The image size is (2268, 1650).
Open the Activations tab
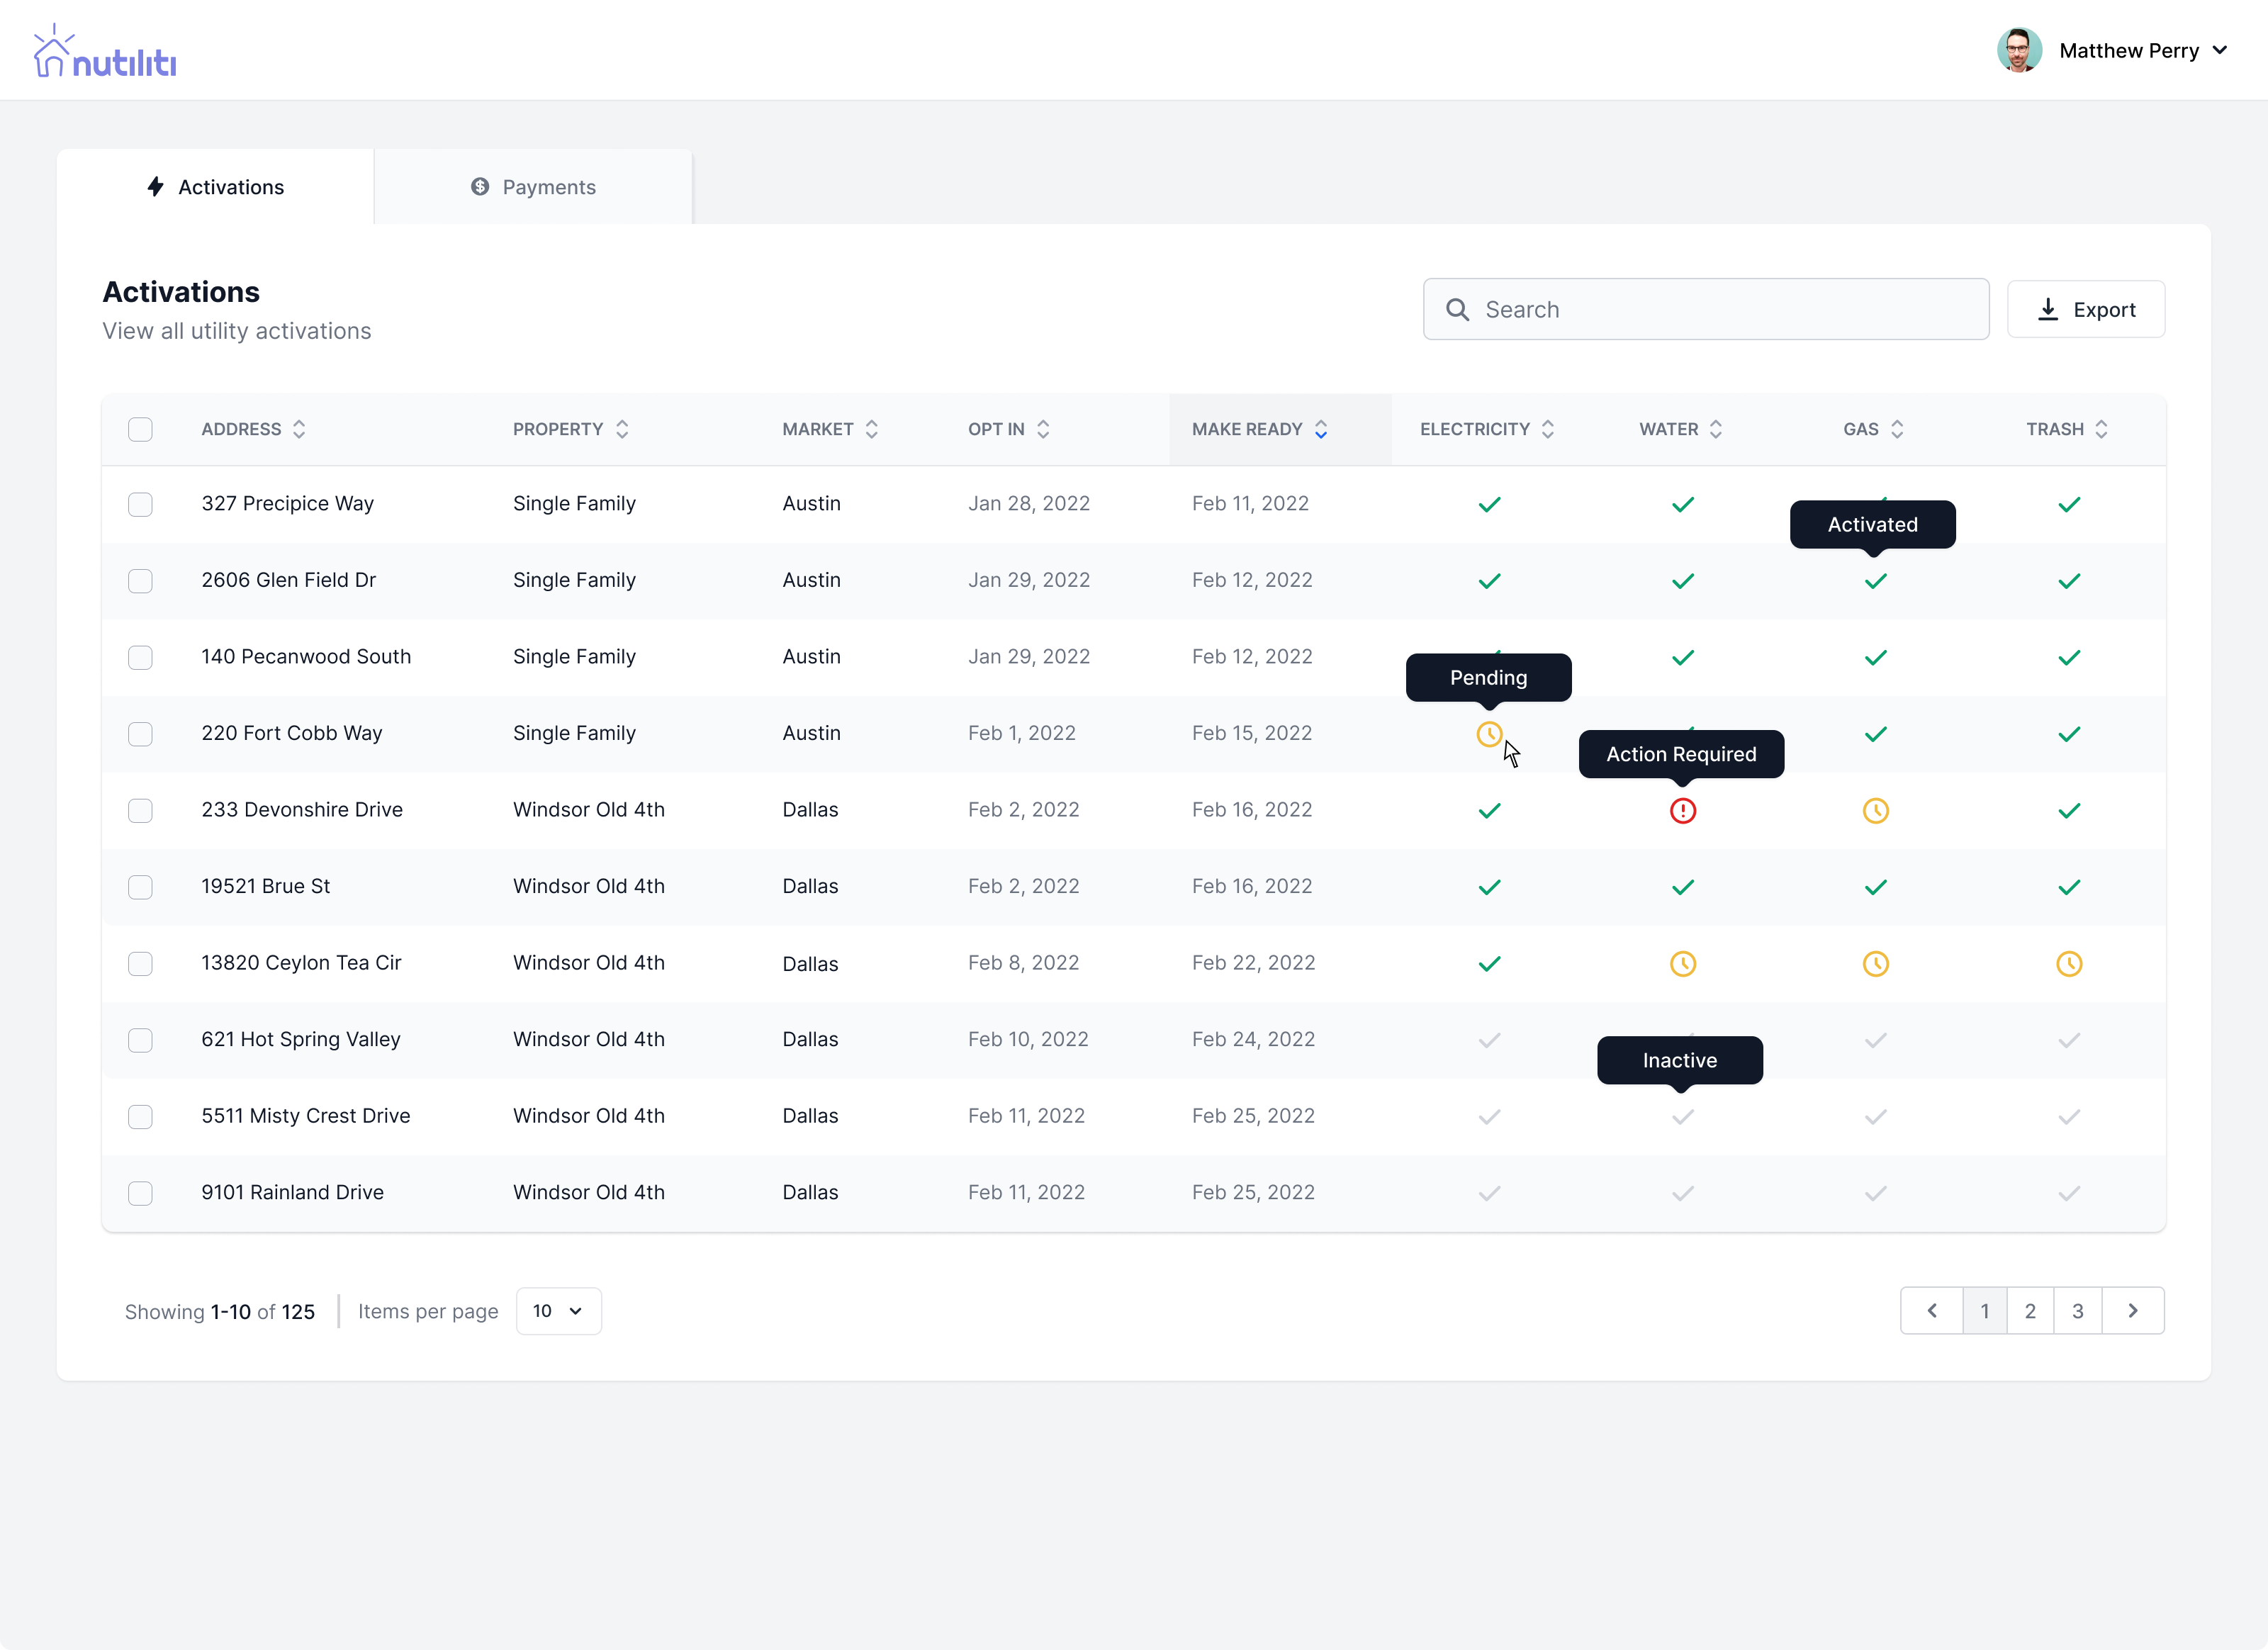click(215, 187)
